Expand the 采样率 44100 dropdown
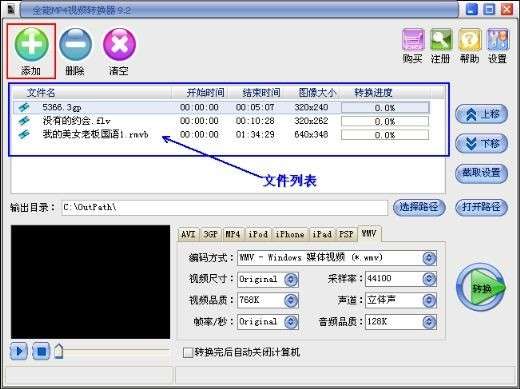The height and width of the screenshot is (389, 520). (429, 279)
